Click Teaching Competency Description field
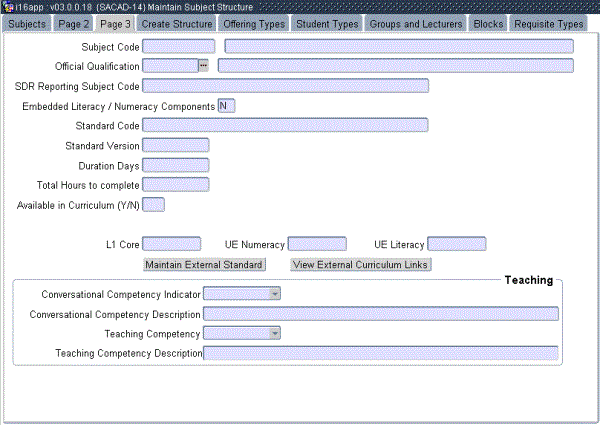The image size is (600, 425). click(381, 353)
